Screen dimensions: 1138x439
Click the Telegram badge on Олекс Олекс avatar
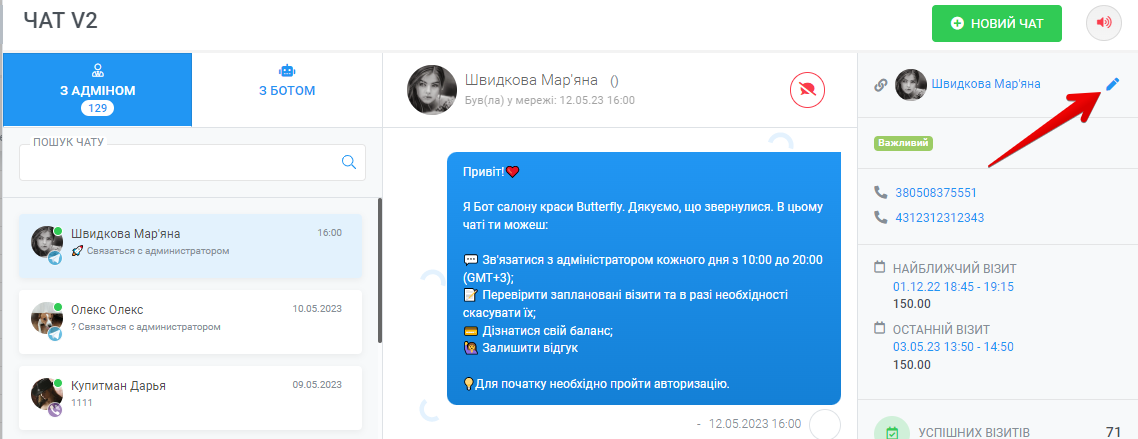pyautogui.click(x=55, y=334)
